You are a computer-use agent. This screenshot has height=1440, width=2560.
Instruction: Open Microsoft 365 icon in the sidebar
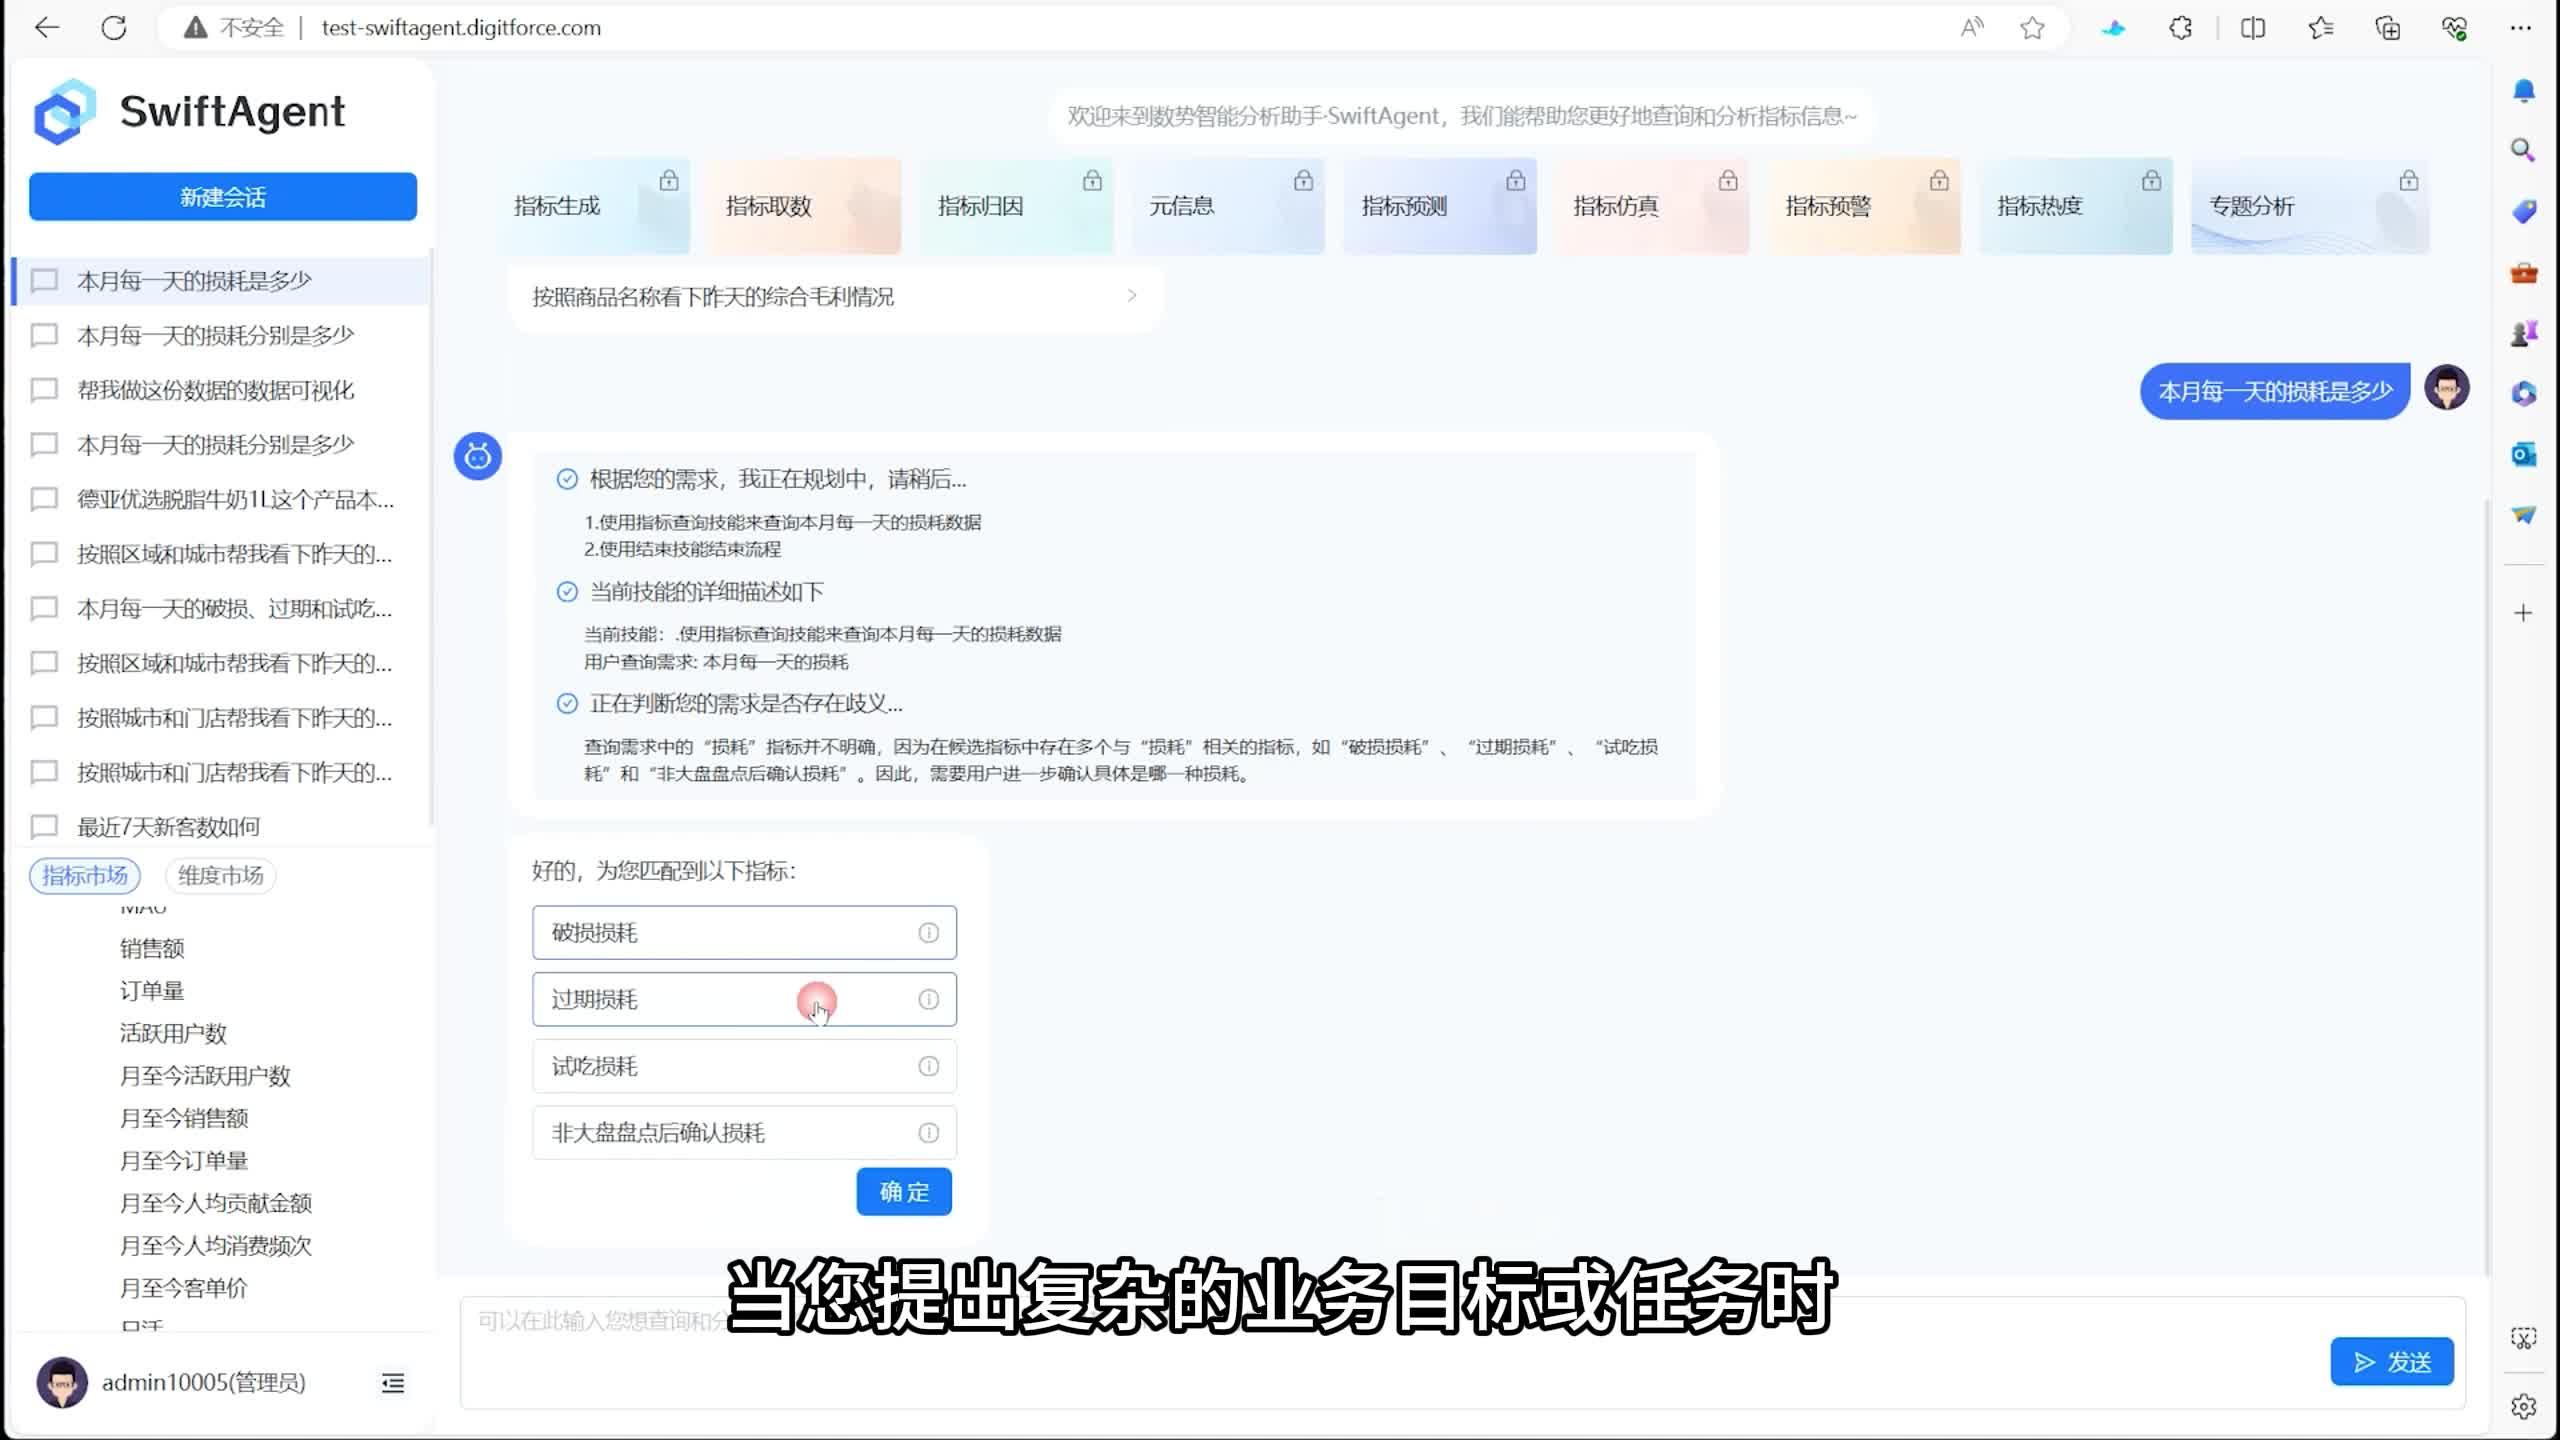pyautogui.click(x=2523, y=394)
